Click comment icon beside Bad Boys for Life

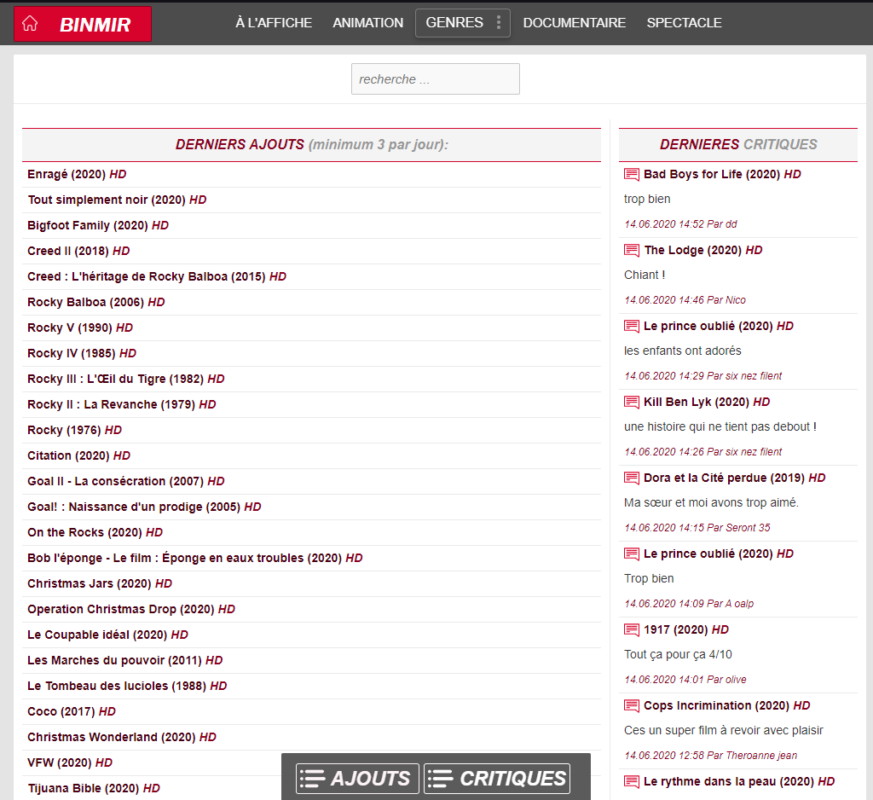631,174
